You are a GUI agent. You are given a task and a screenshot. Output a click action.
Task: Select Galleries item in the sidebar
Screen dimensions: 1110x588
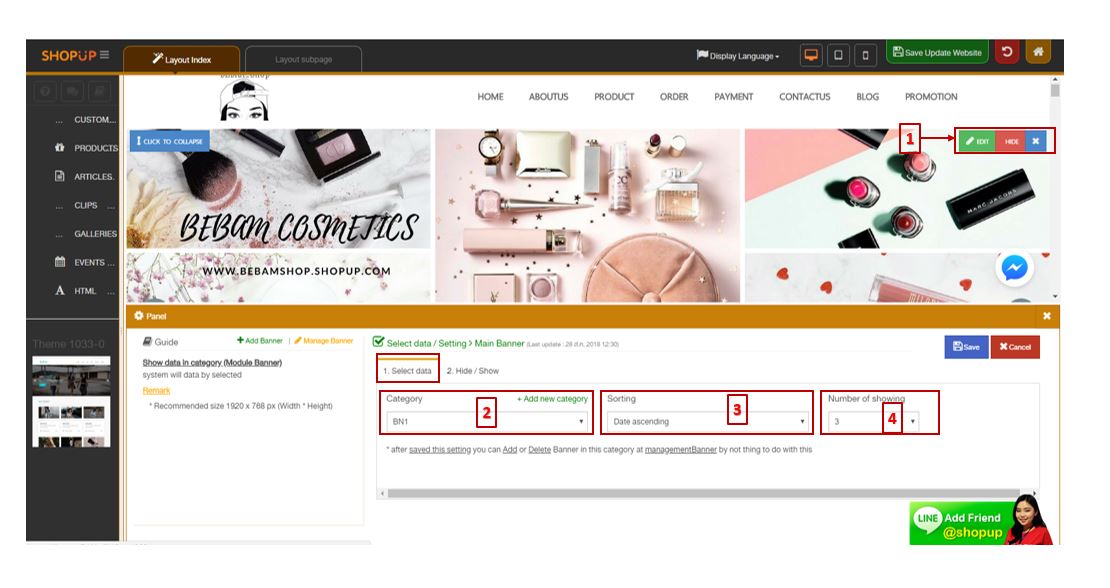95,234
